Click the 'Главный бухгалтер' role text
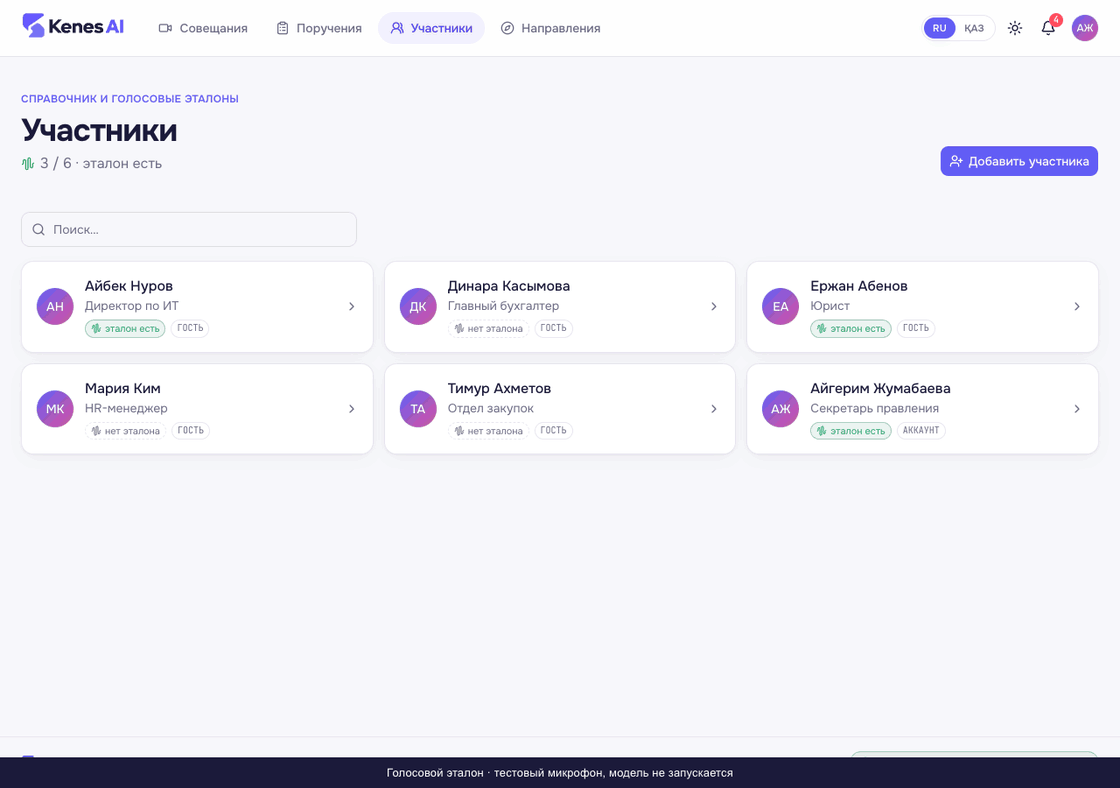Screen dimensions: 1120x788 click(504, 306)
